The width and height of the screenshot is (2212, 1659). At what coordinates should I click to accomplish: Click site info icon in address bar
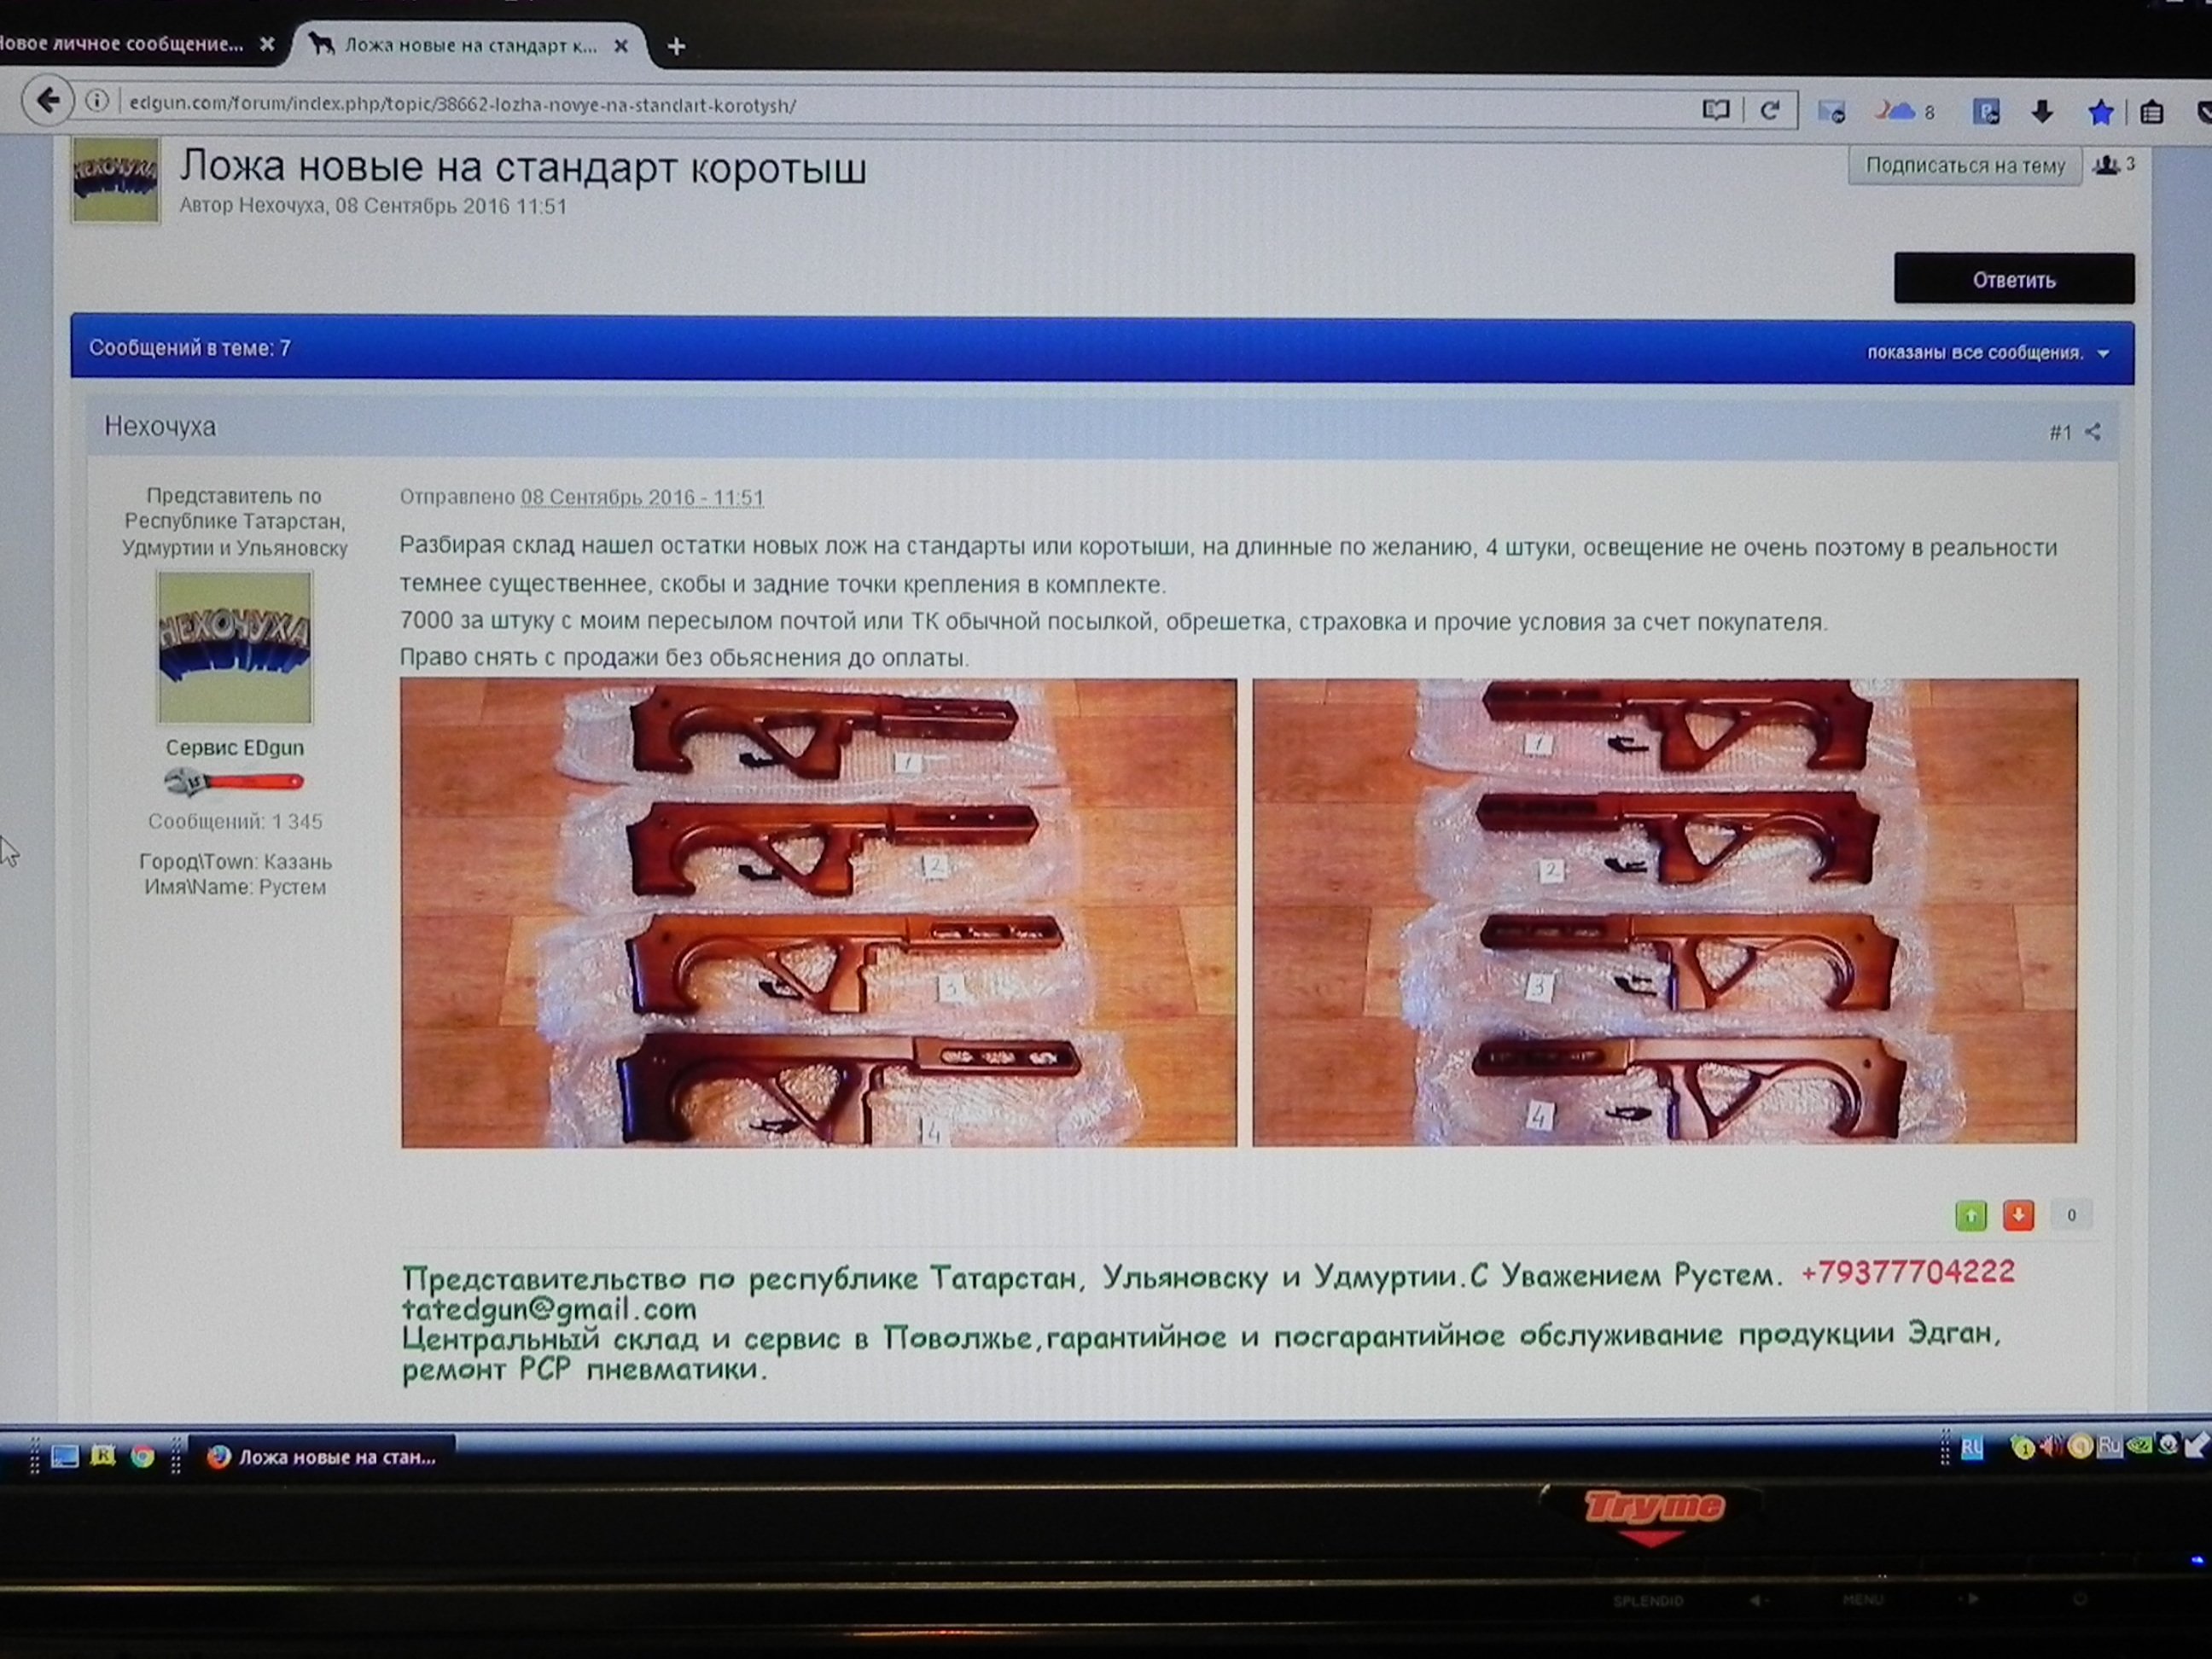(x=97, y=101)
